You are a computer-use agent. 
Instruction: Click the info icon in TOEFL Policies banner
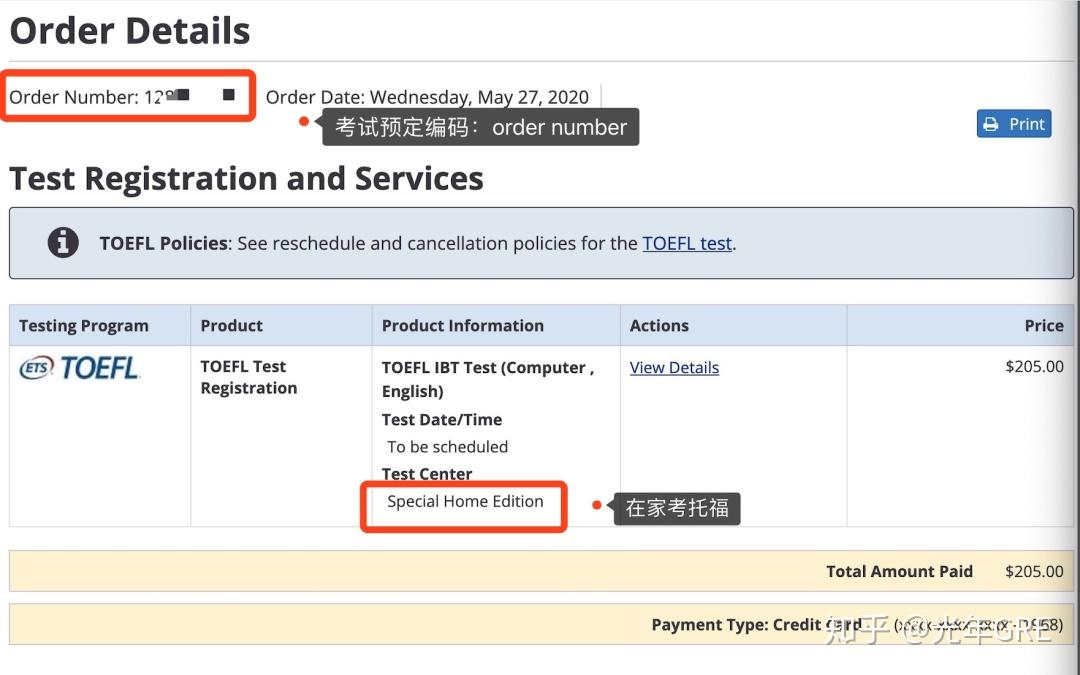[x=63, y=242]
